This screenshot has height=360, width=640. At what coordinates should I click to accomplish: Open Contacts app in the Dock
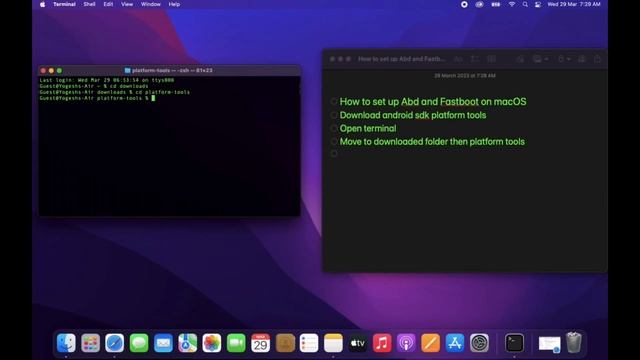point(285,343)
